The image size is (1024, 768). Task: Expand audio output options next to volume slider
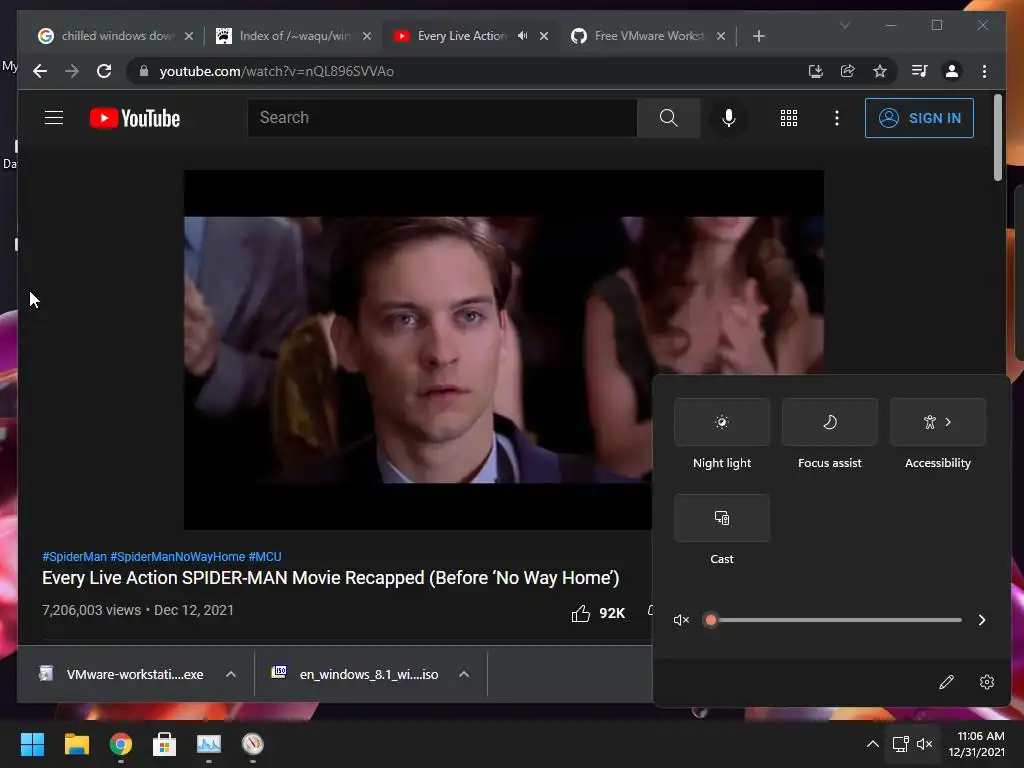(x=982, y=620)
